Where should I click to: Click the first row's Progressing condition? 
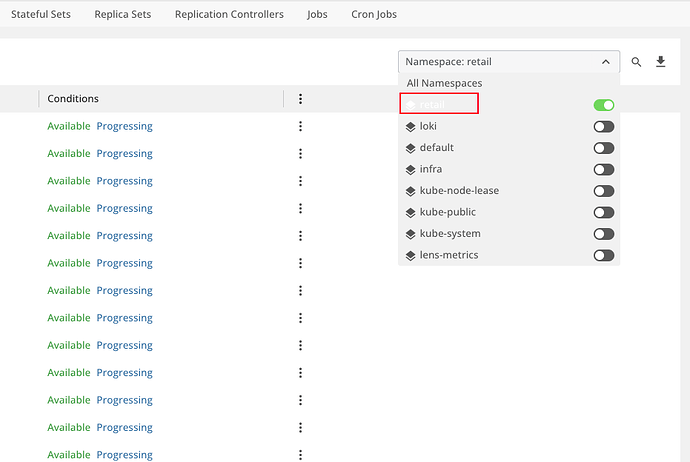pyautogui.click(x=124, y=126)
